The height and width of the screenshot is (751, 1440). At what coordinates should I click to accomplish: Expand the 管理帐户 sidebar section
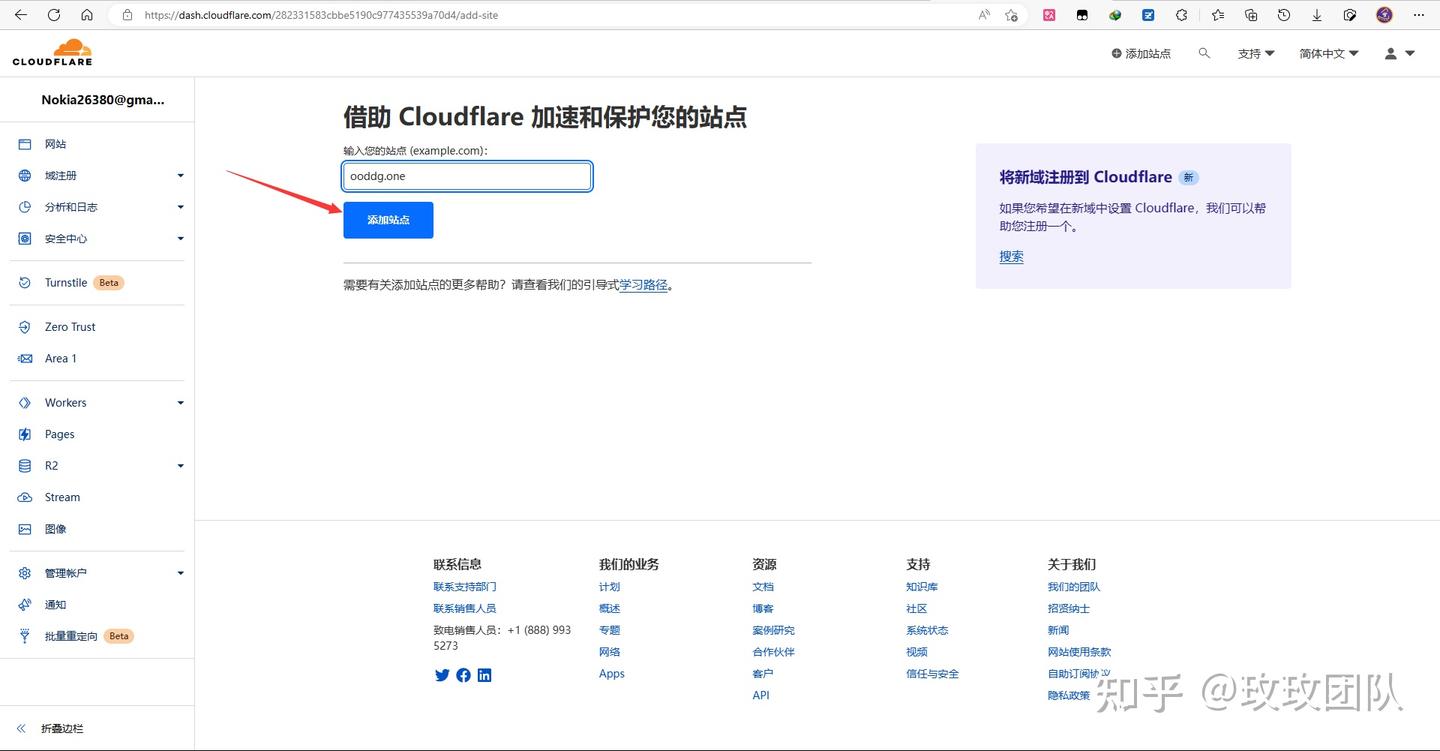67,572
